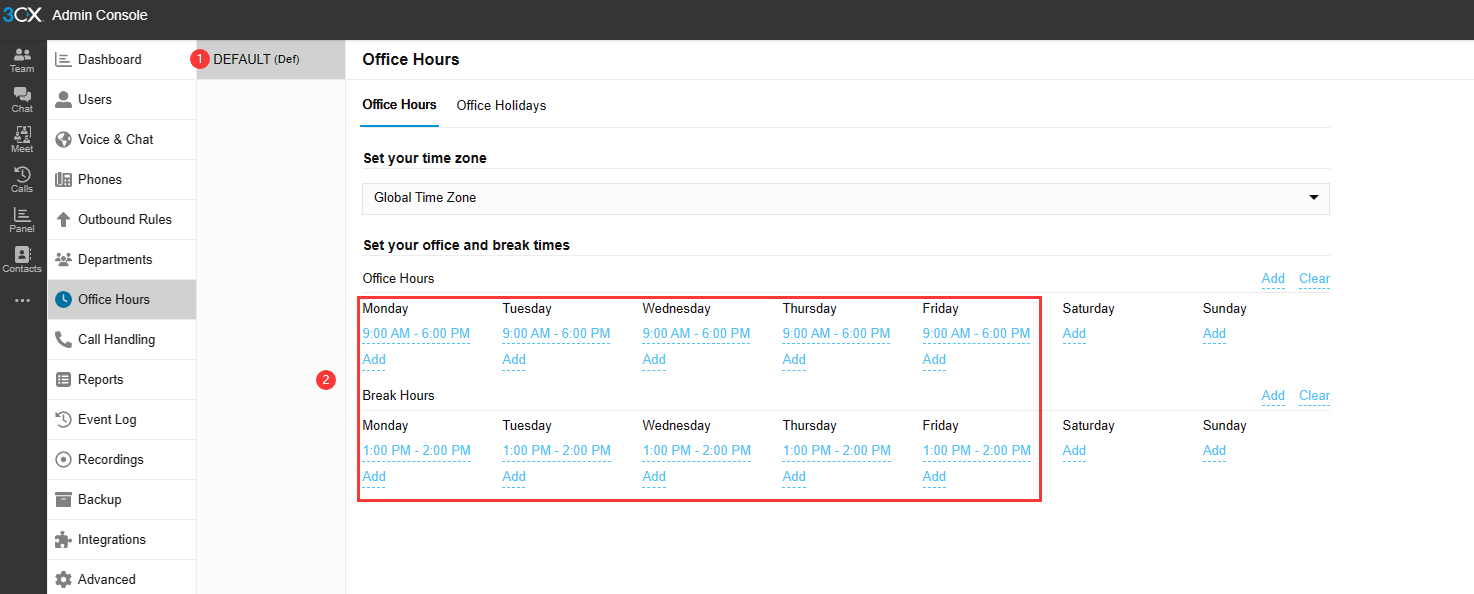Select the DEFAULT department entry
The width and height of the screenshot is (1474, 594).
(271, 59)
